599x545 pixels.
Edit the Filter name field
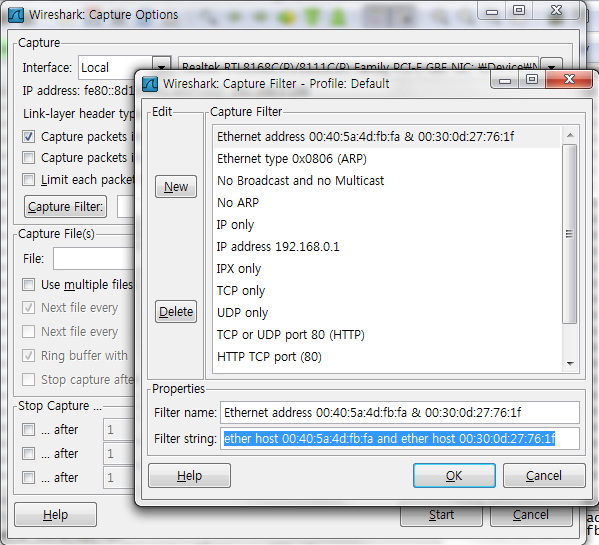coord(400,412)
